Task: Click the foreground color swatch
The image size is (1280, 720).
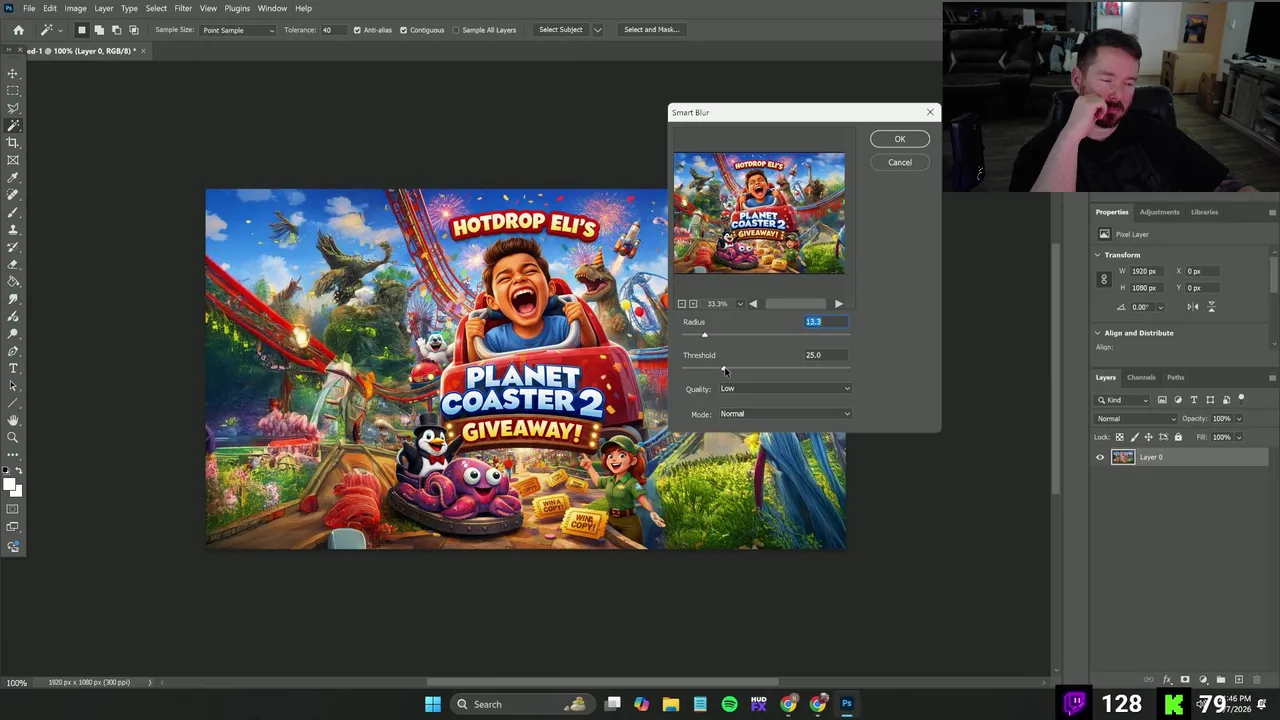Action: tap(9, 485)
